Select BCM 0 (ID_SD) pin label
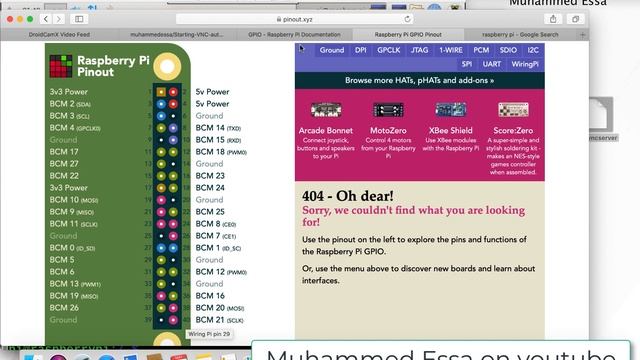This screenshot has height=360, width=640. coord(72,248)
